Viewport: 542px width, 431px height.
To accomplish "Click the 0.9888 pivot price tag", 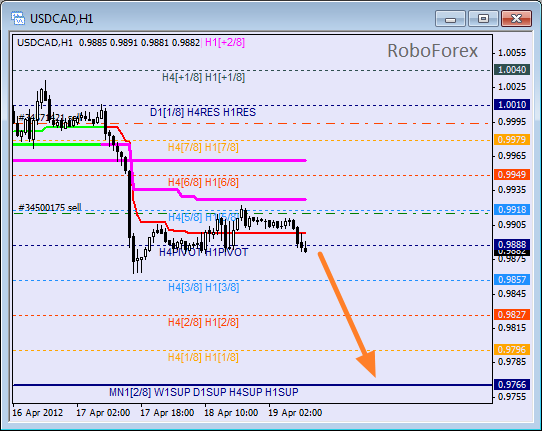I will [512, 244].
